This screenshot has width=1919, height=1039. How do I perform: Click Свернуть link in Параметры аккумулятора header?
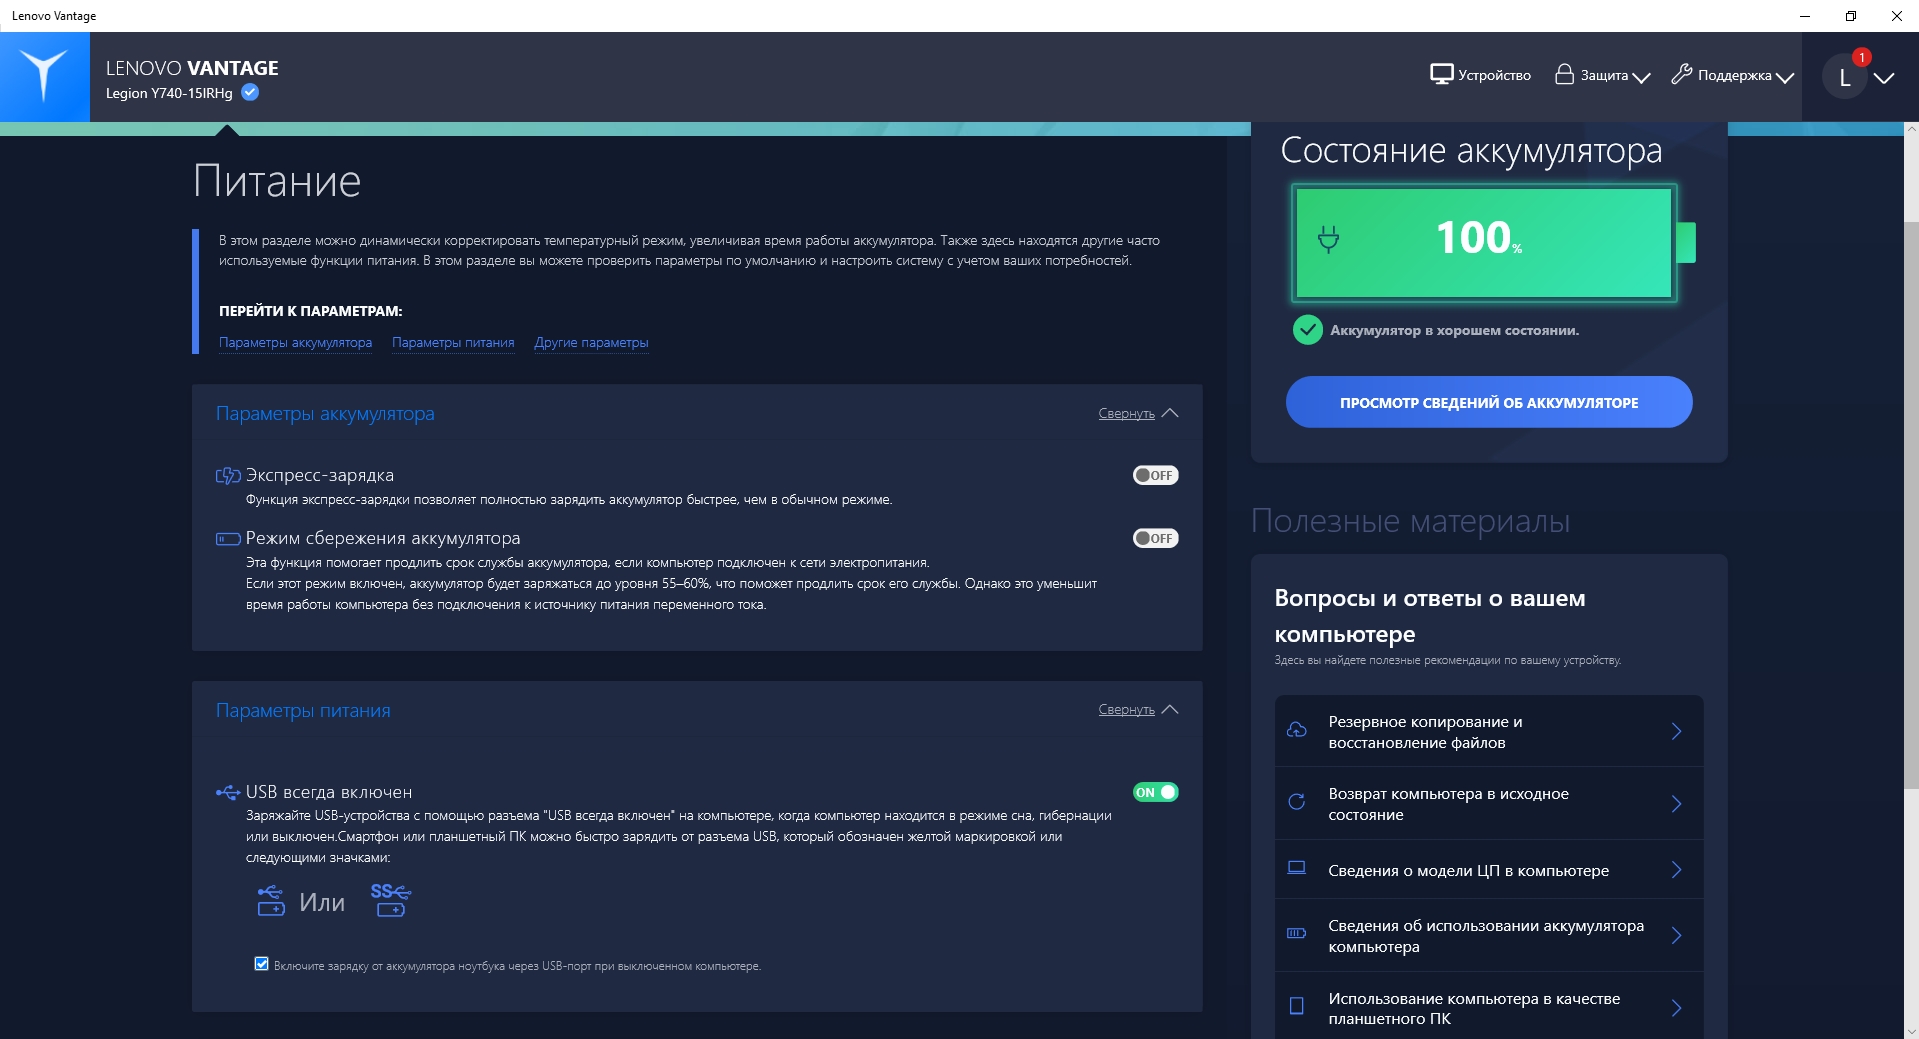pos(1126,414)
